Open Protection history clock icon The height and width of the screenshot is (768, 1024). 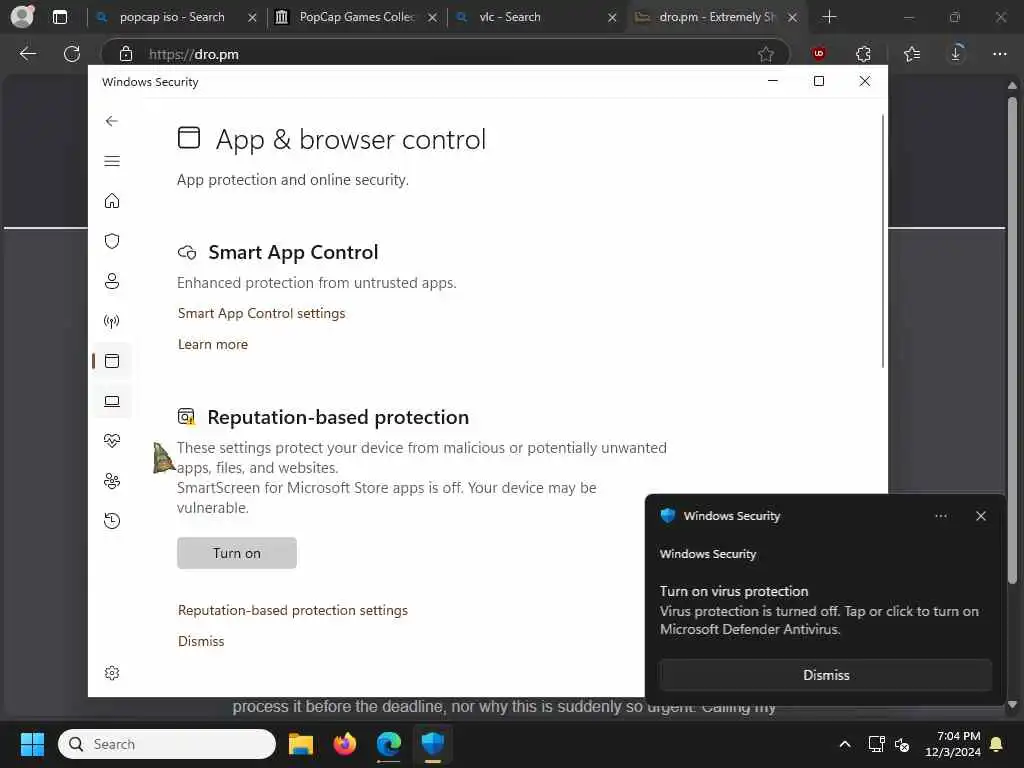pos(112,520)
